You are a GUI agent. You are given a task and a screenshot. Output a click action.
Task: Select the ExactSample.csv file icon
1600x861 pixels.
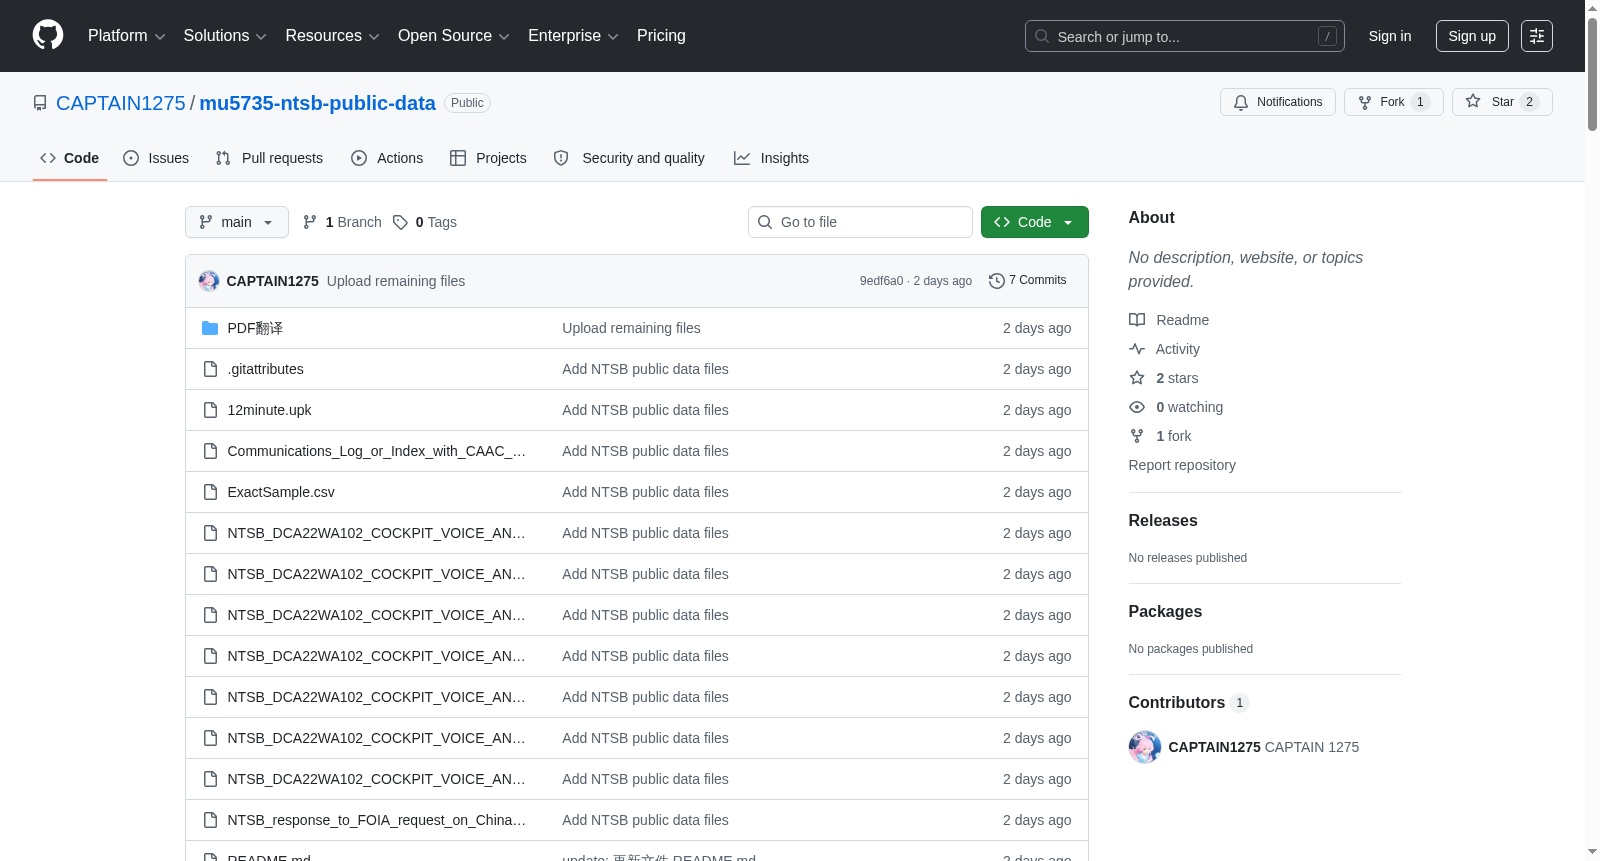[x=210, y=492]
